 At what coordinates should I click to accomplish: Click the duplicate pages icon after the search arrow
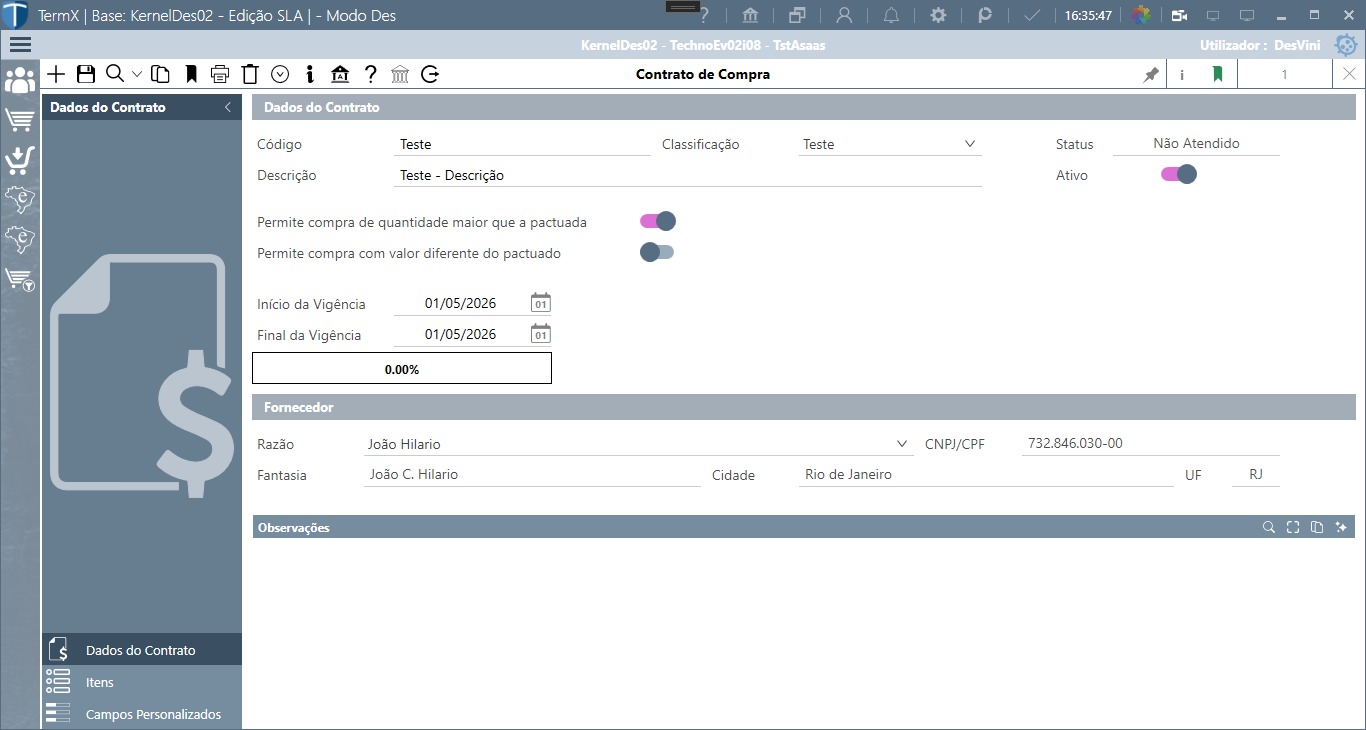point(160,74)
